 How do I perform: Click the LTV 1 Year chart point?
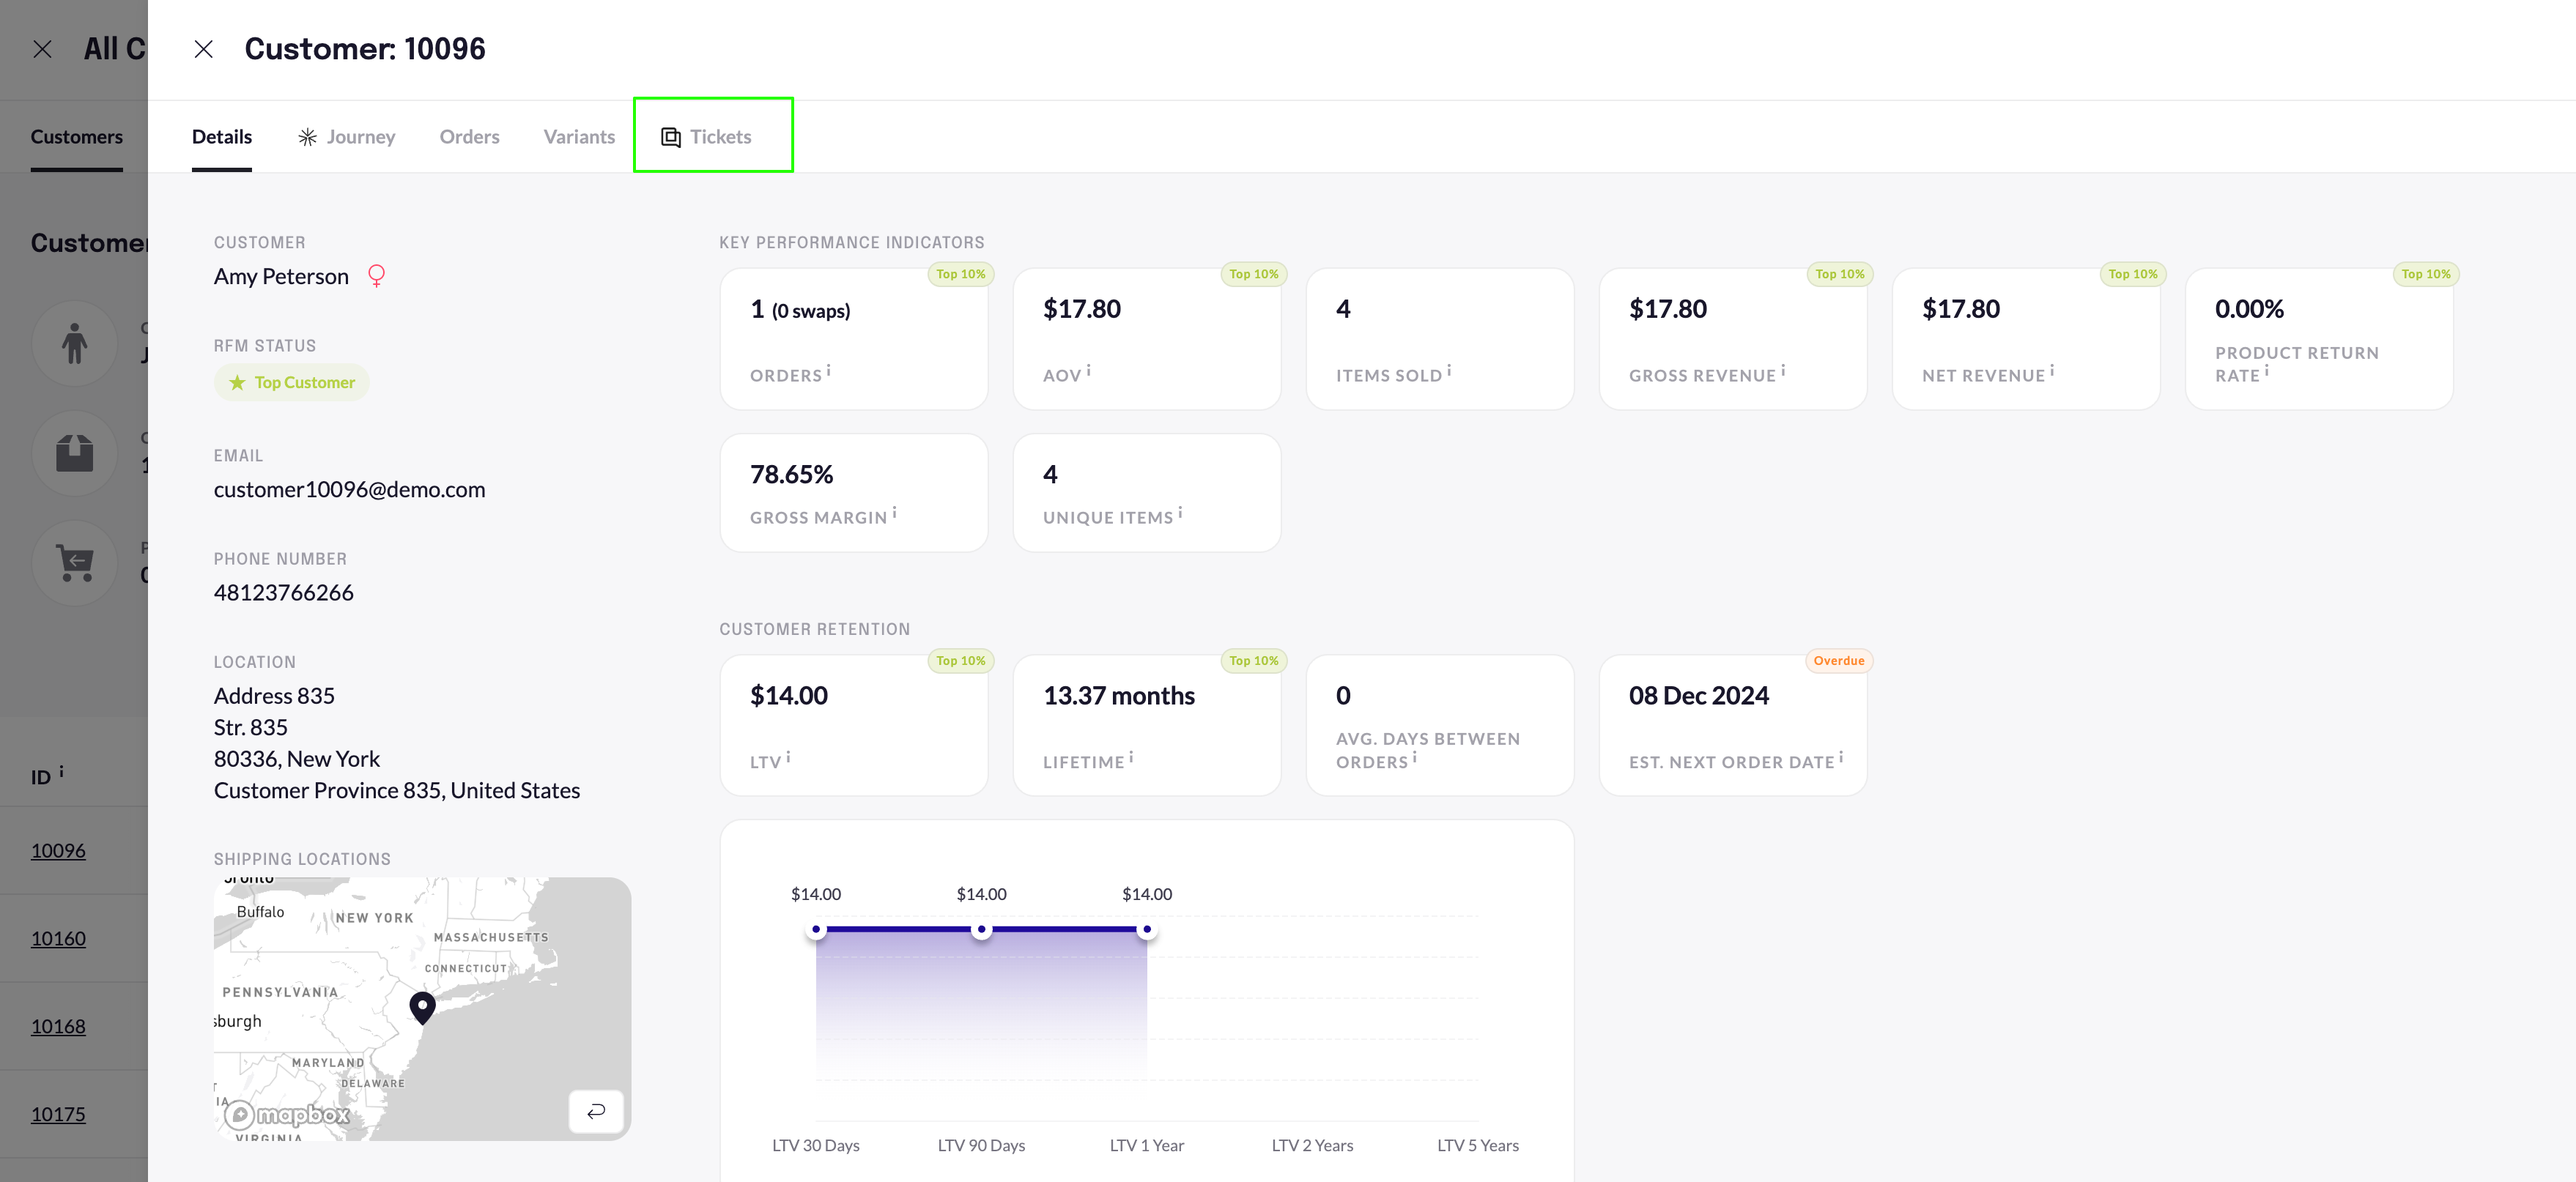click(x=1147, y=930)
